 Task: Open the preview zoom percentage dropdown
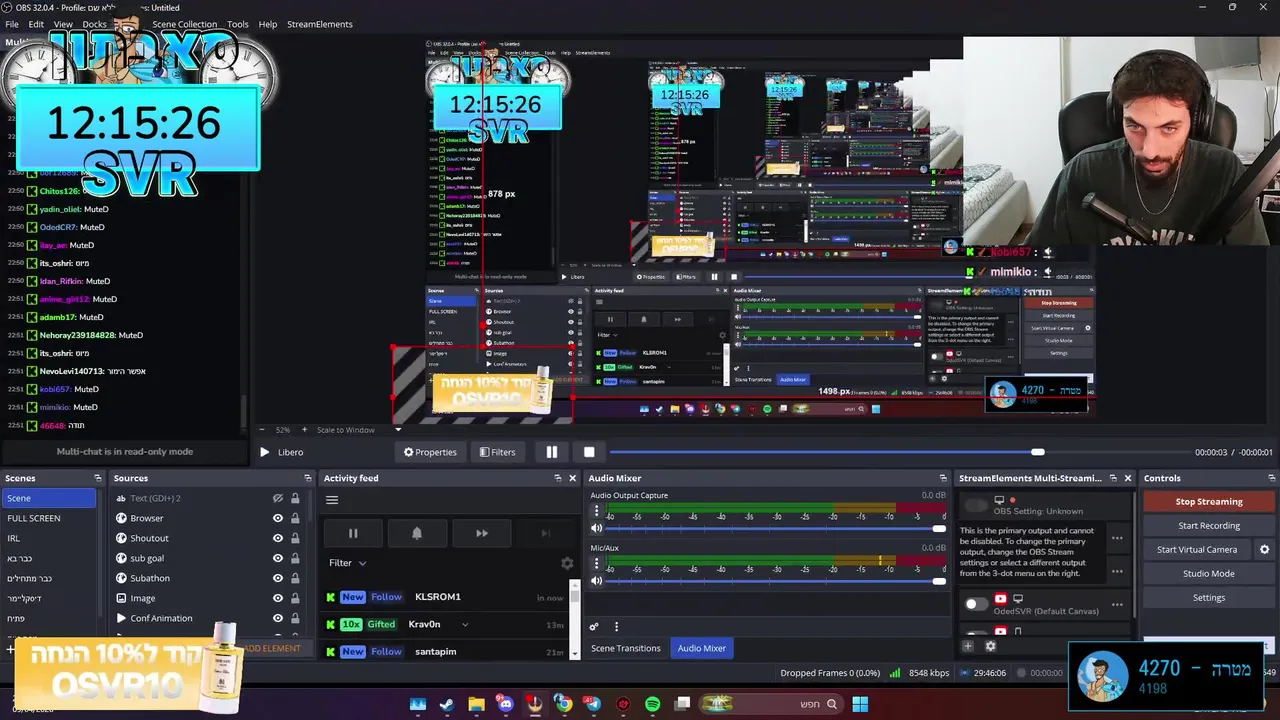coord(282,430)
